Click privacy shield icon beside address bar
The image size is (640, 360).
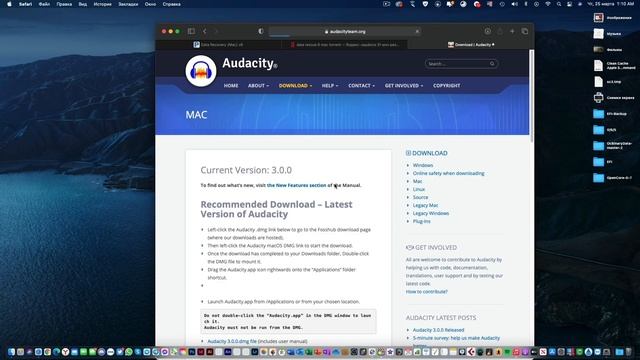tap(261, 31)
